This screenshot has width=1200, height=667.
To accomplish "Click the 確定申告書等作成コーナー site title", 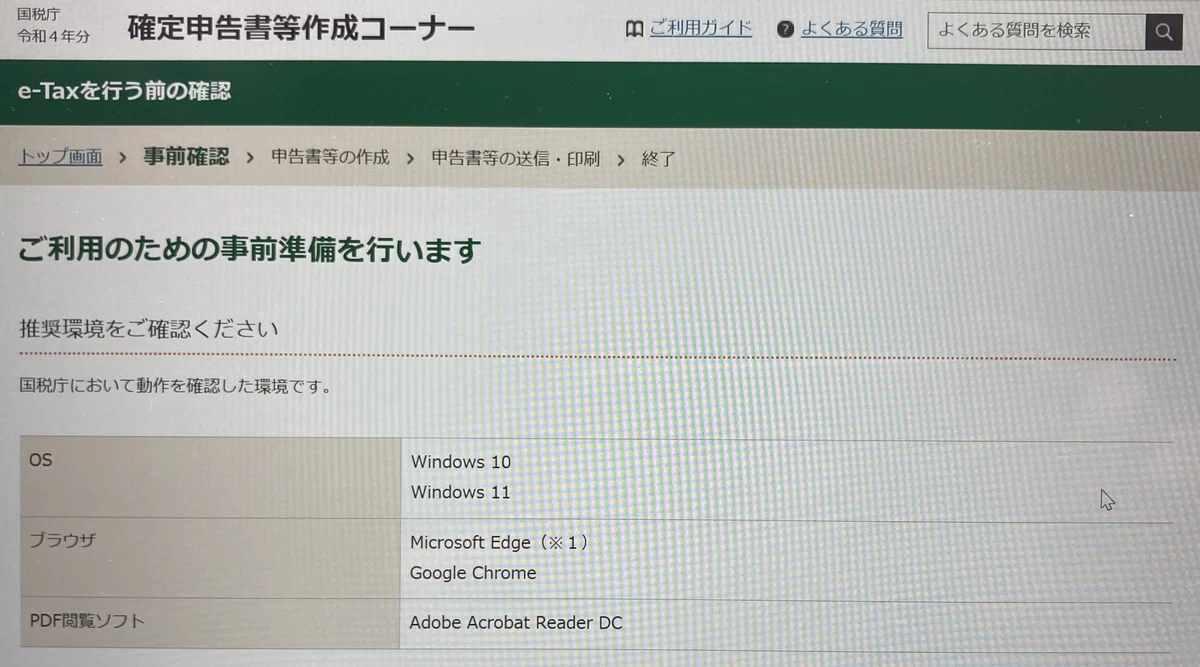I will click(x=301, y=28).
